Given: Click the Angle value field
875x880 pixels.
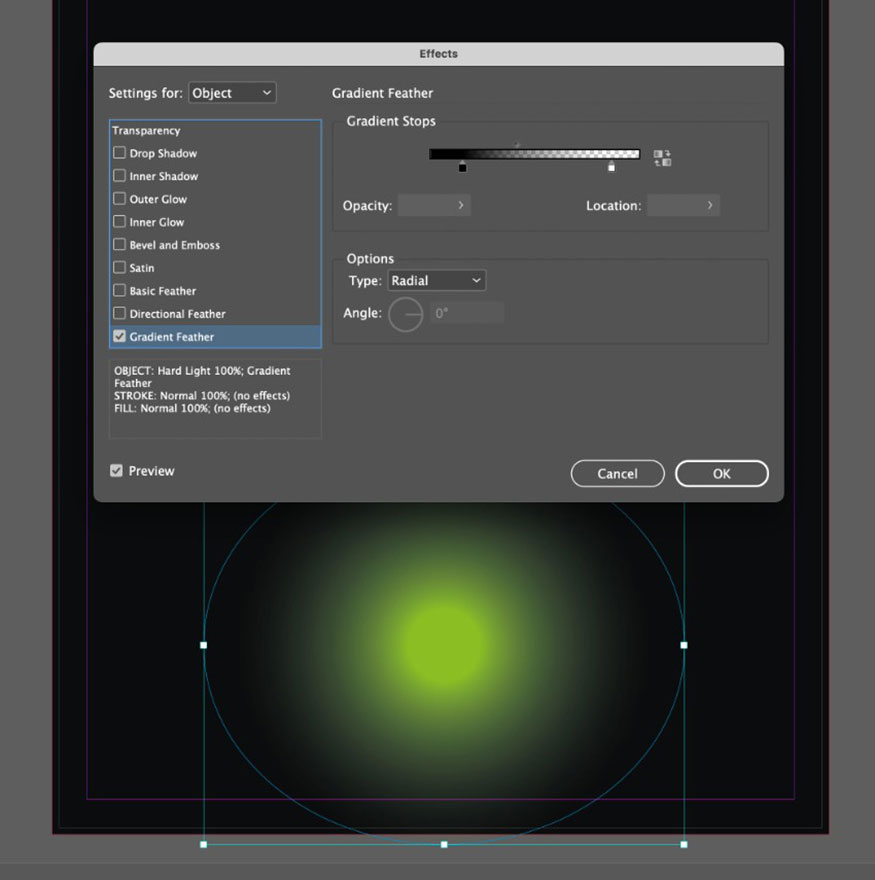Looking at the screenshot, I should [x=467, y=313].
